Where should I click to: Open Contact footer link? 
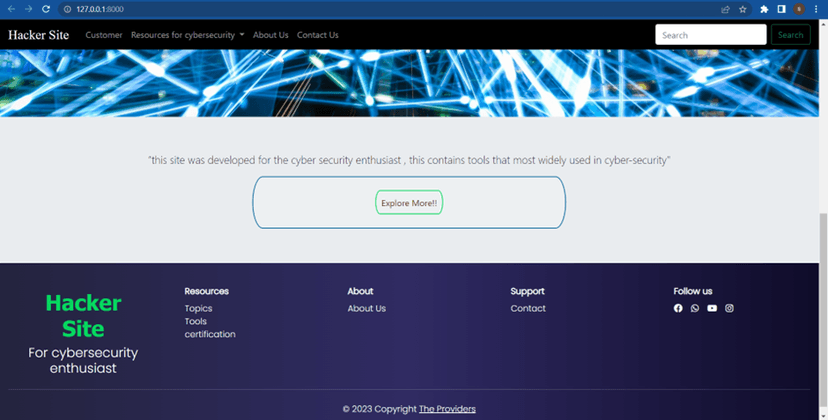(528, 309)
